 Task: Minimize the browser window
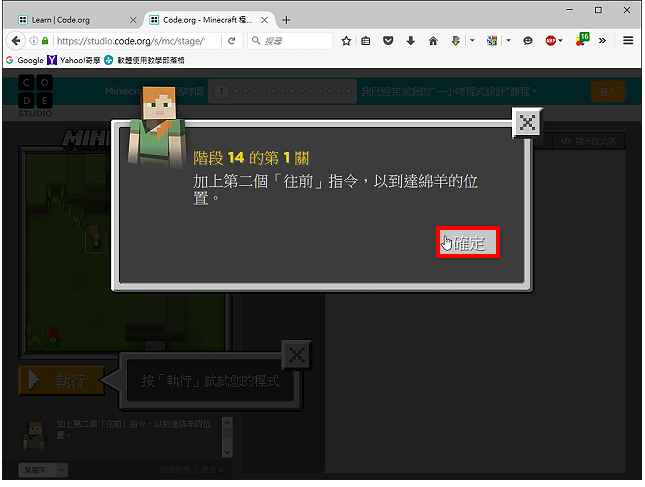[x=569, y=10]
